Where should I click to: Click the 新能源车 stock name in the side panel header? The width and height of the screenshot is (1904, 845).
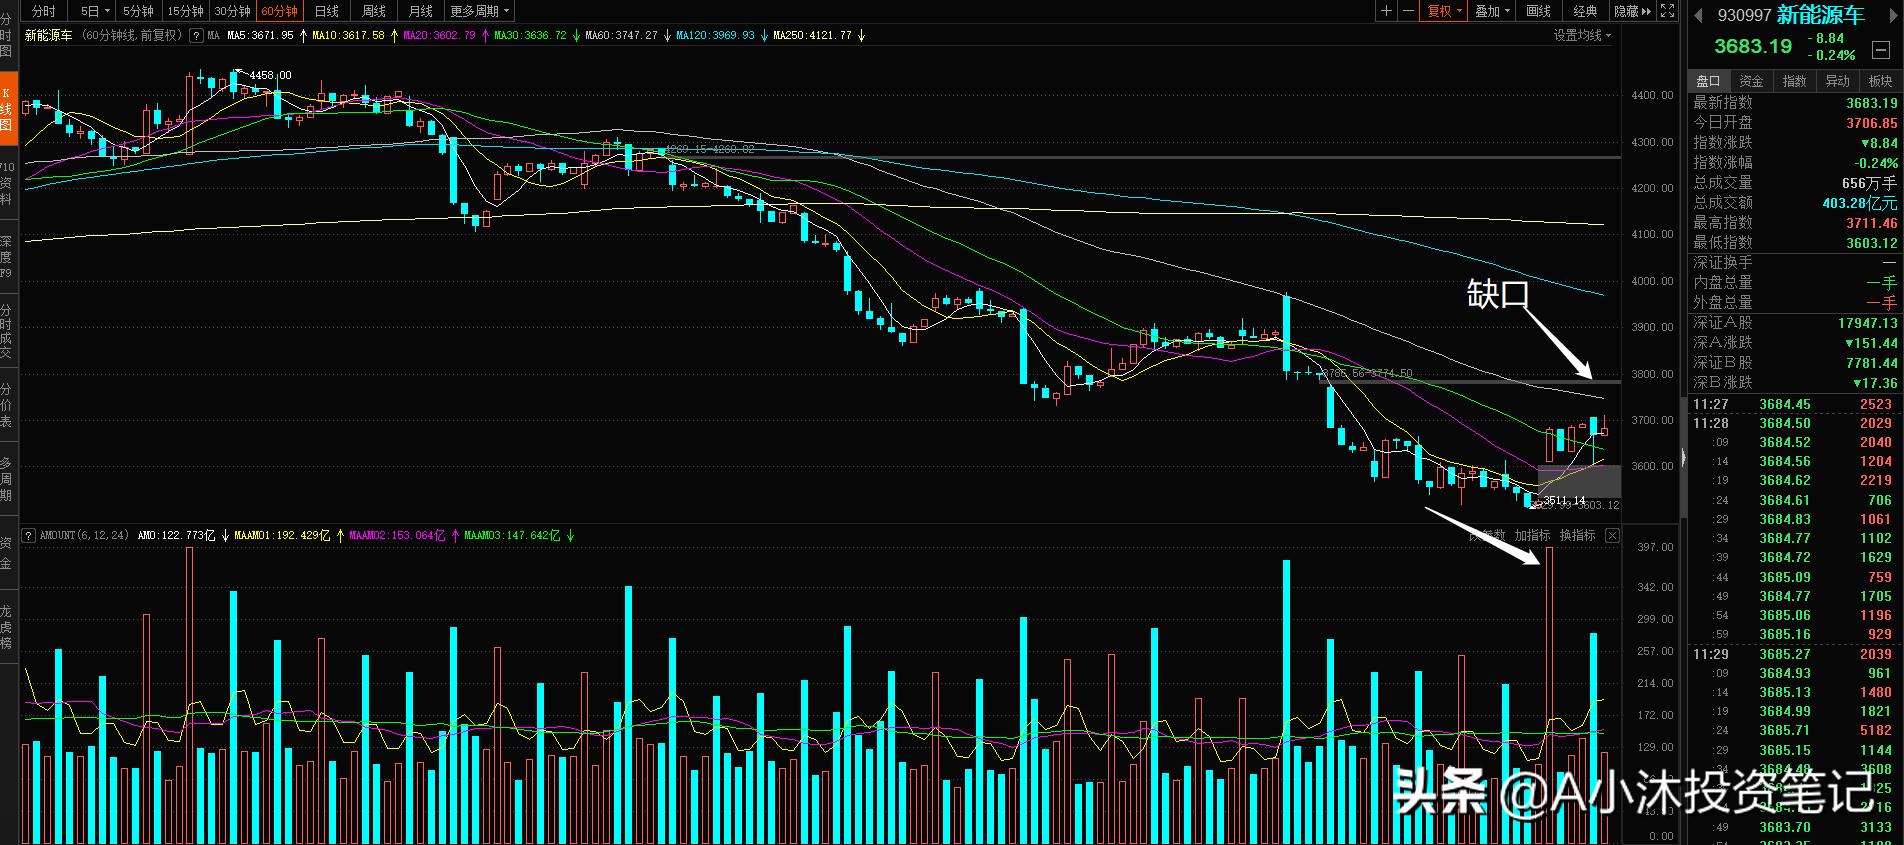pos(1820,15)
